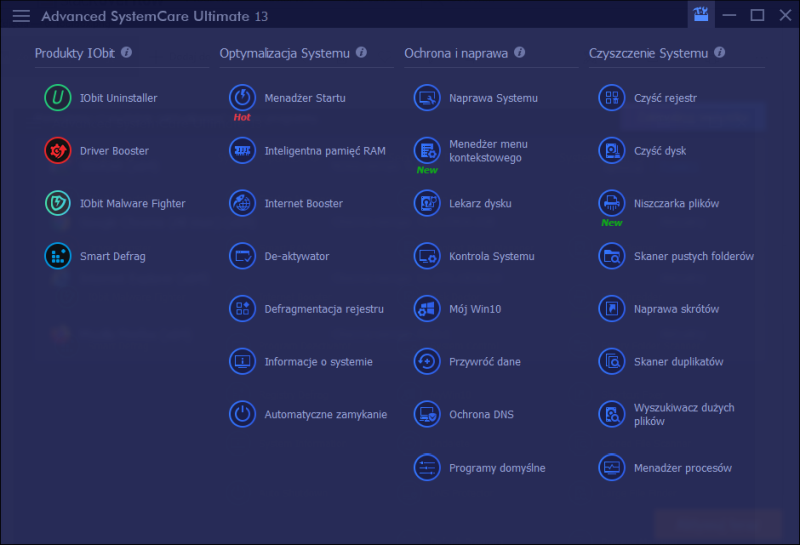Screen dimensions: 800x545
Task: Open IObit Malware Fighter shield icon
Action: [x=58, y=203]
